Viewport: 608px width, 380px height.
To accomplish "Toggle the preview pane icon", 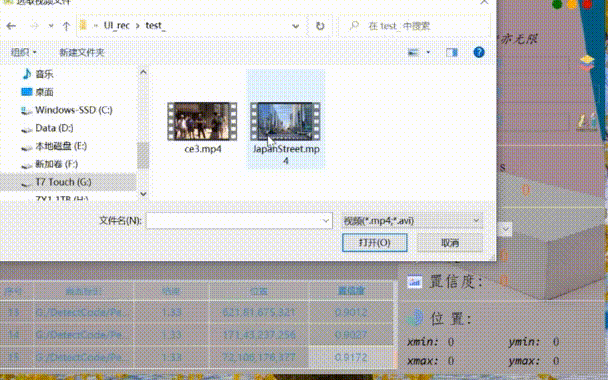I will pyautogui.click(x=452, y=52).
